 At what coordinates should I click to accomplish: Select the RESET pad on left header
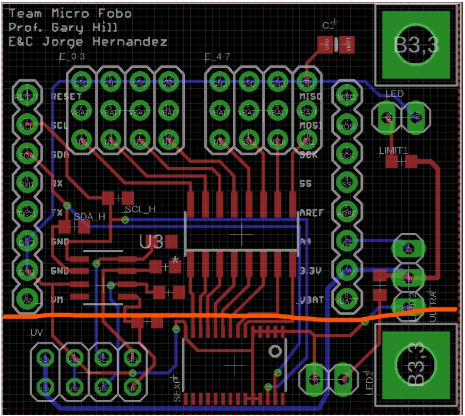click(x=27, y=96)
